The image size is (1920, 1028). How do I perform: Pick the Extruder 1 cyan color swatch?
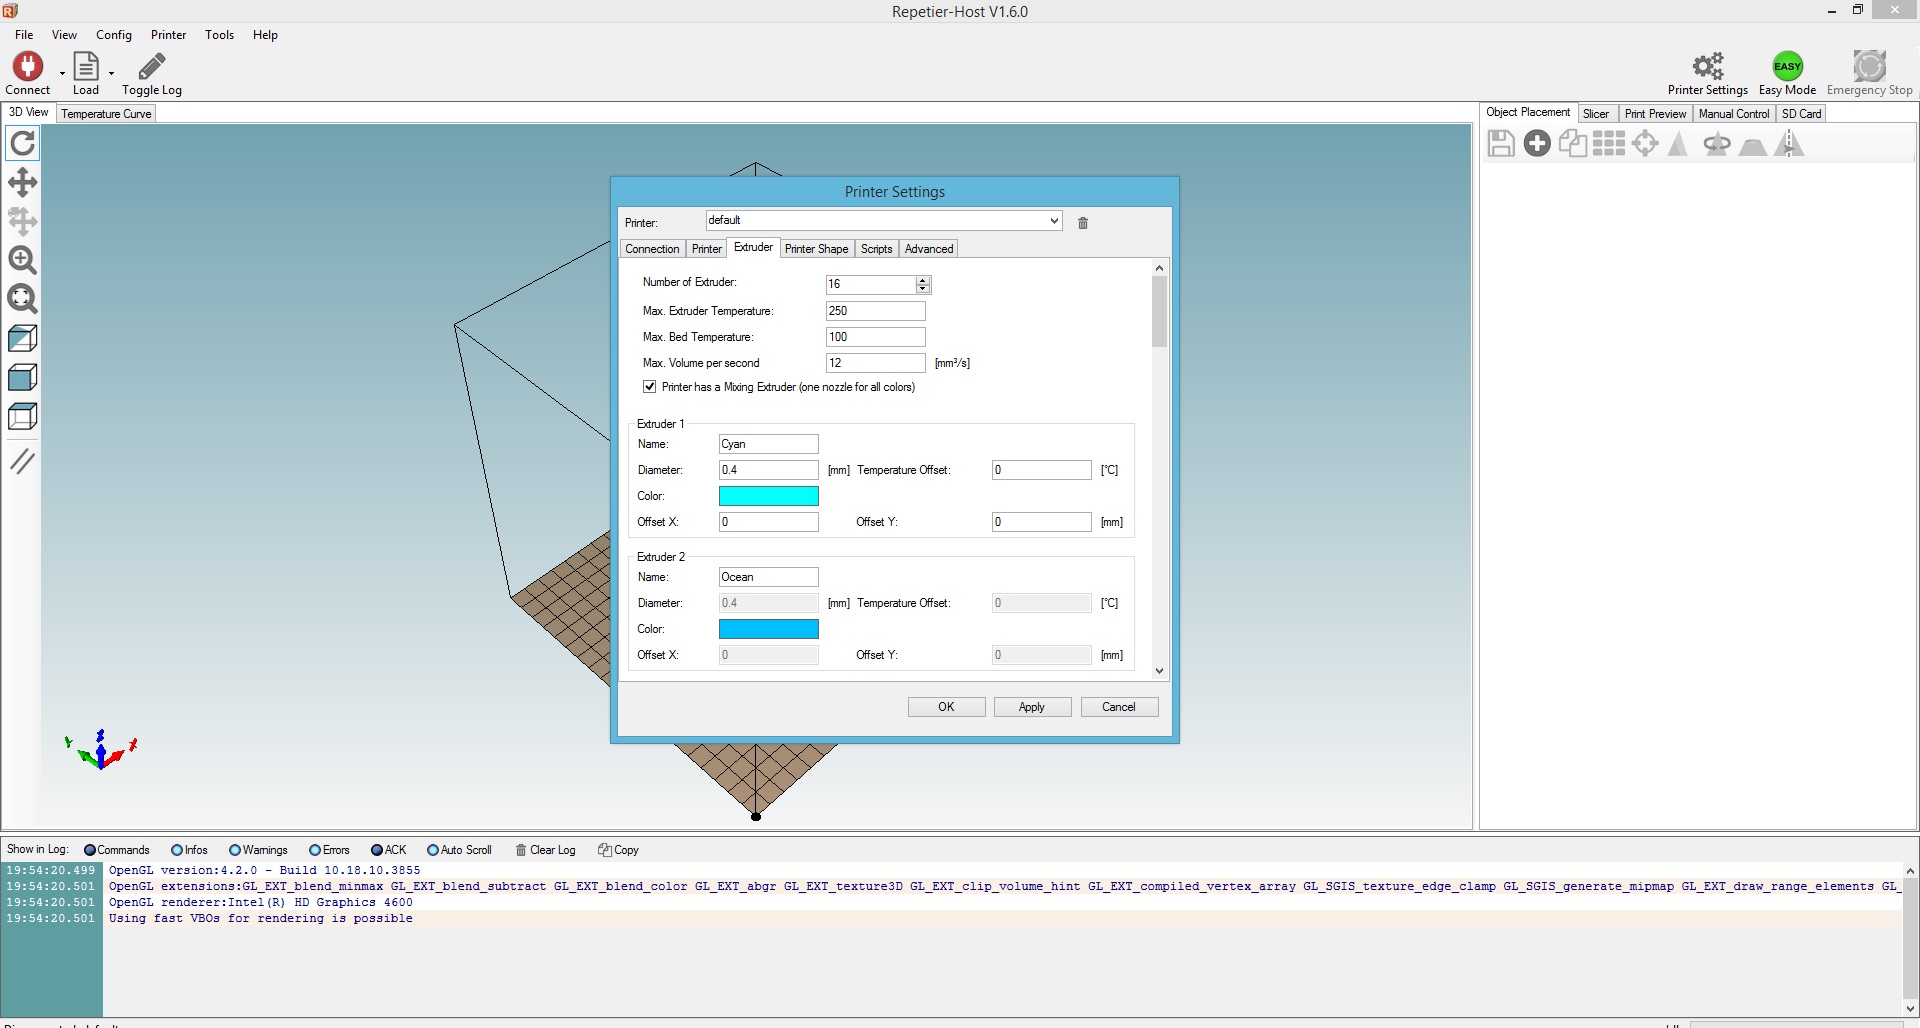tap(768, 496)
